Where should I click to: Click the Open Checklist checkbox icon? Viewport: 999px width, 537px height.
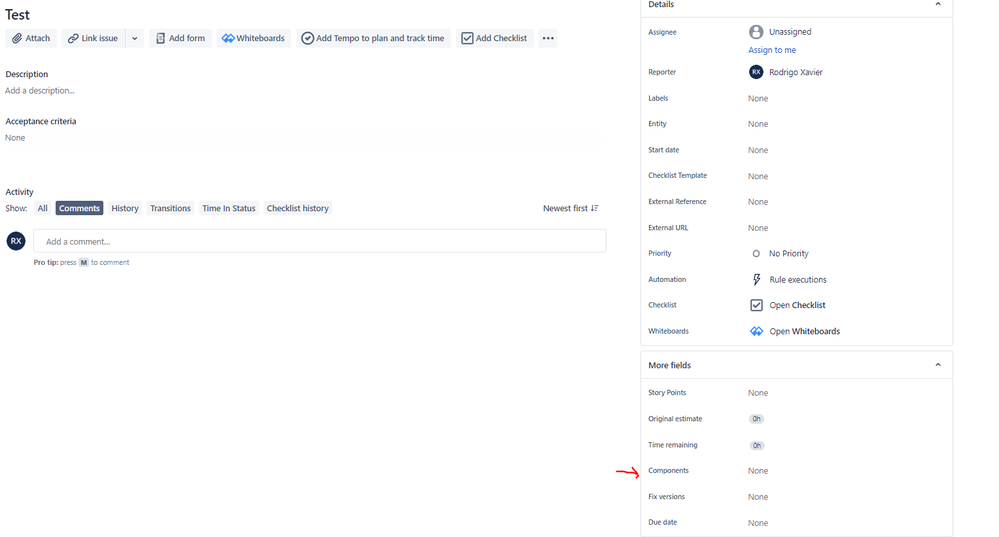pos(756,305)
